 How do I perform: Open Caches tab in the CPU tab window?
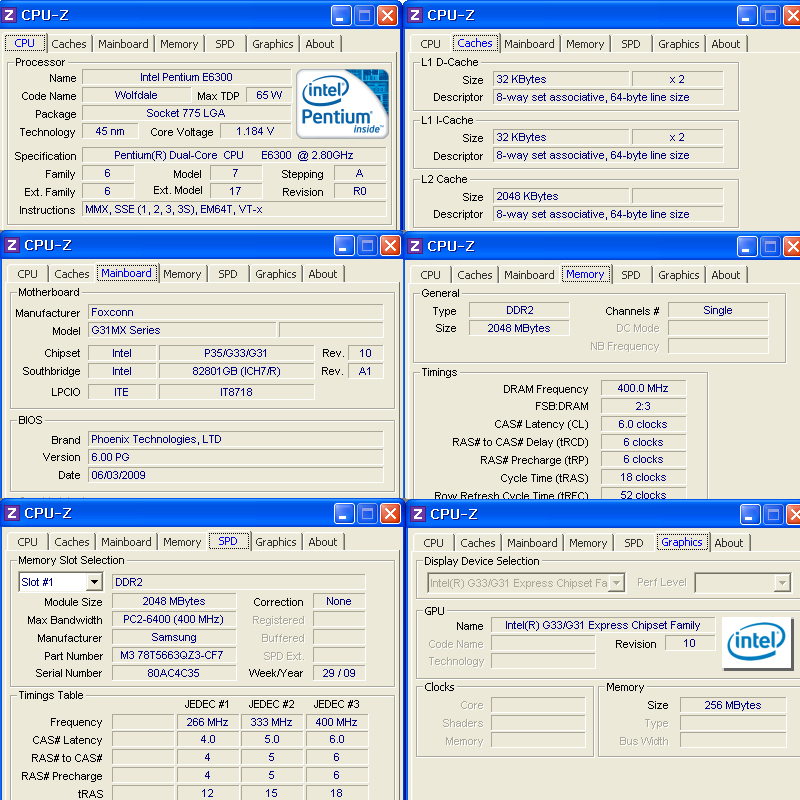(69, 44)
